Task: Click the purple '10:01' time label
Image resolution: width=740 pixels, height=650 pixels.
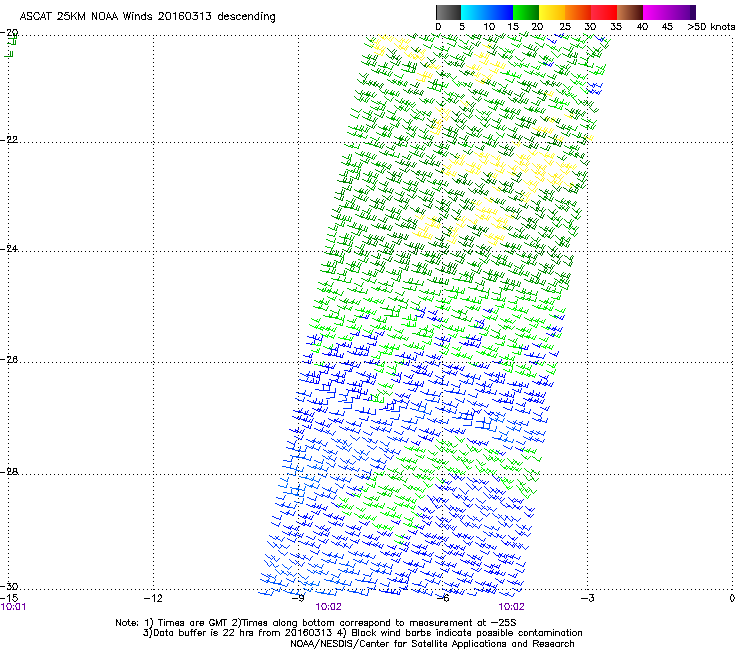Action: [x=13, y=607]
